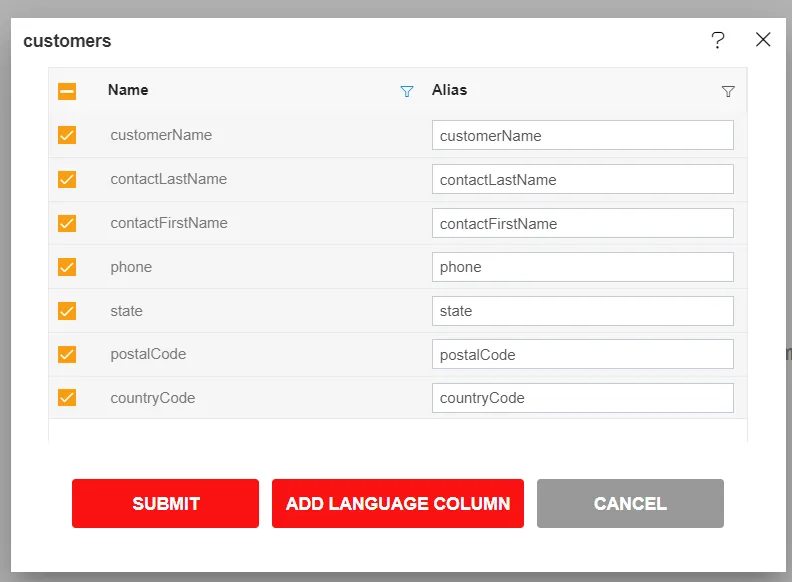The image size is (792, 582).
Task: Uncheck the state row checkbox
Action: click(67, 311)
